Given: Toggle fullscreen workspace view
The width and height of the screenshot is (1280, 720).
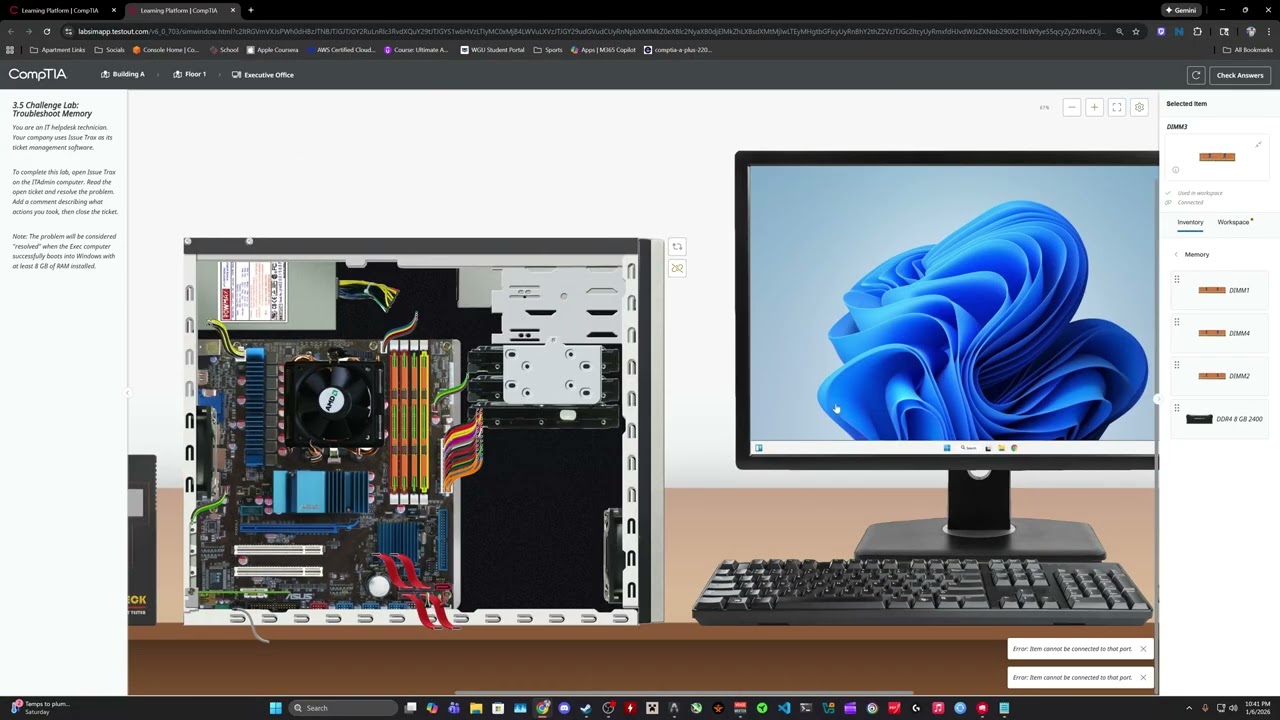Looking at the screenshot, I should tap(1117, 107).
